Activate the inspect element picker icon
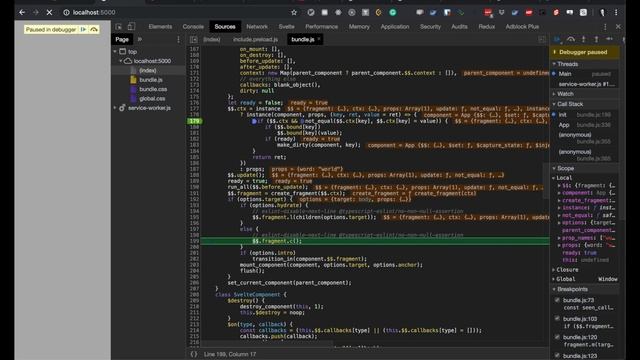The width and height of the screenshot is (640, 360). (x=118, y=27)
